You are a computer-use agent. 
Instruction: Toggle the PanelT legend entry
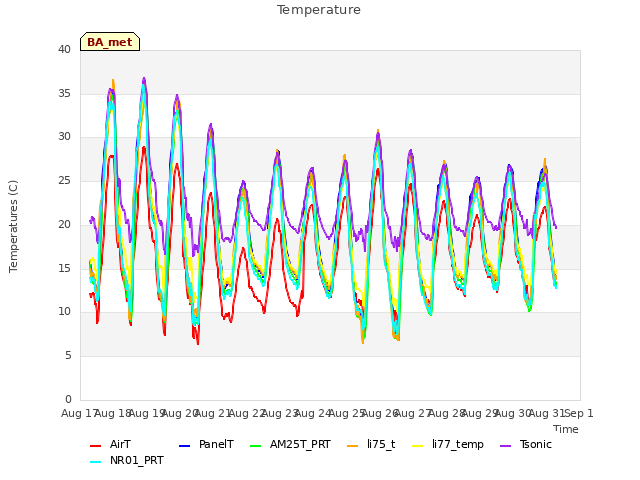click(x=207, y=444)
